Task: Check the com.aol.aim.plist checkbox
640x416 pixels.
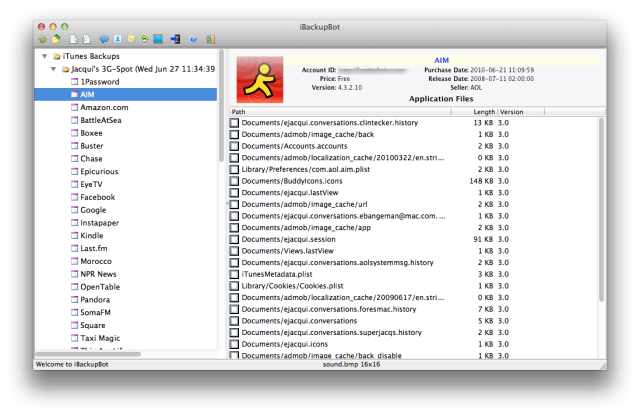Action: coord(234,169)
